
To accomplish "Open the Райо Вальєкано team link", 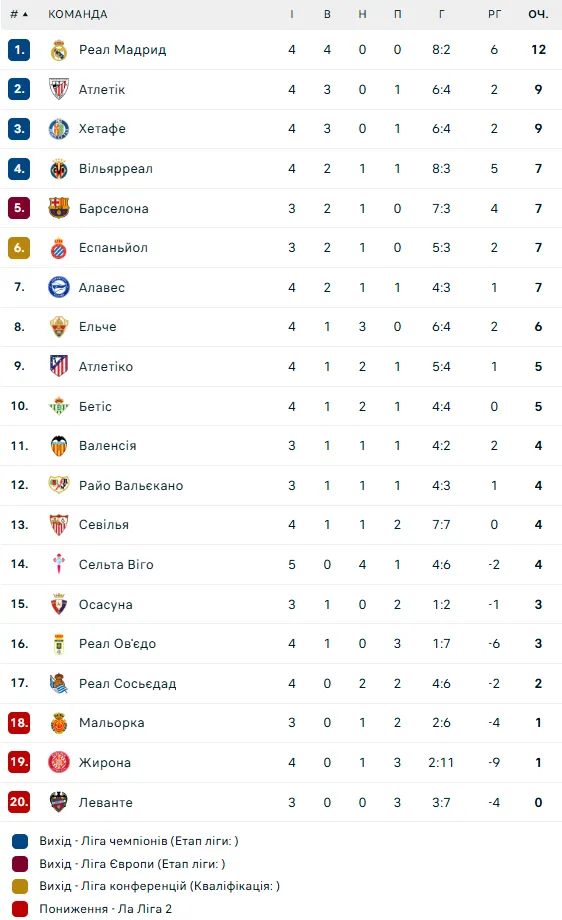I will (x=131, y=485).
